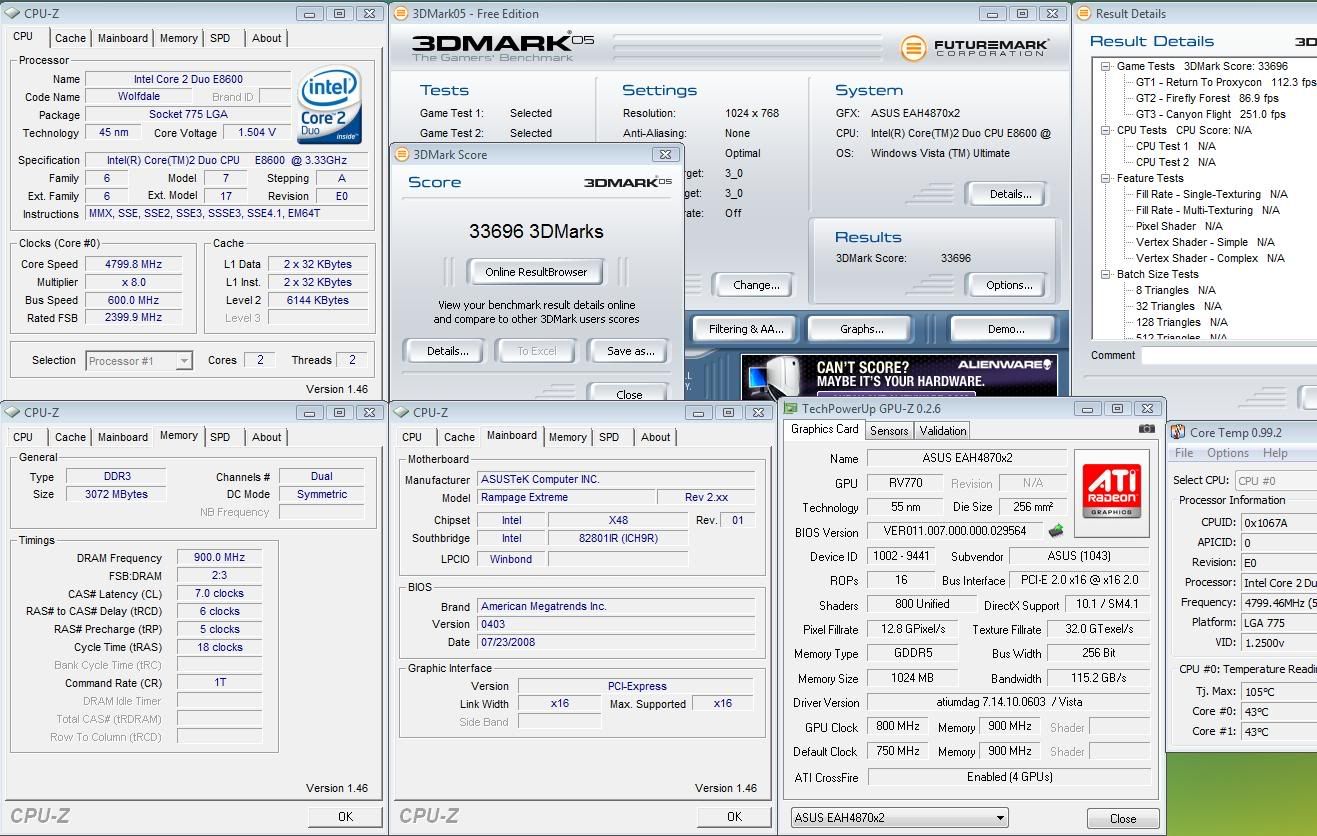This screenshot has height=836, width=1317.
Task: Close the 3DMark Score dialog with X
Action: (664, 154)
